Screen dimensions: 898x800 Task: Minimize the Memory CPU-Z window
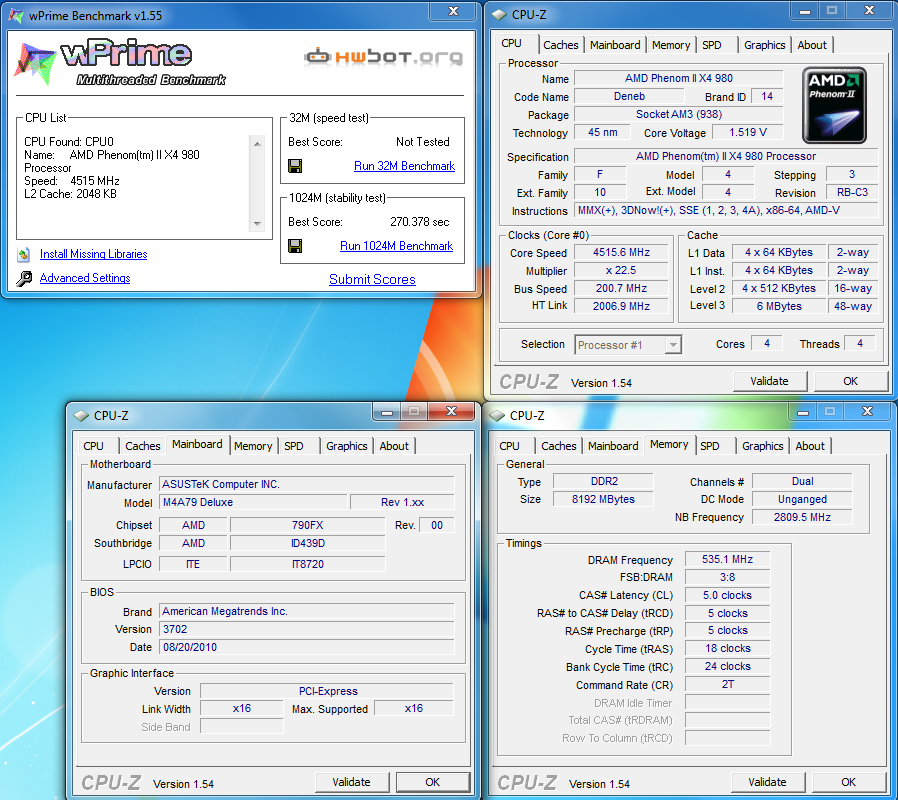[803, 412]
